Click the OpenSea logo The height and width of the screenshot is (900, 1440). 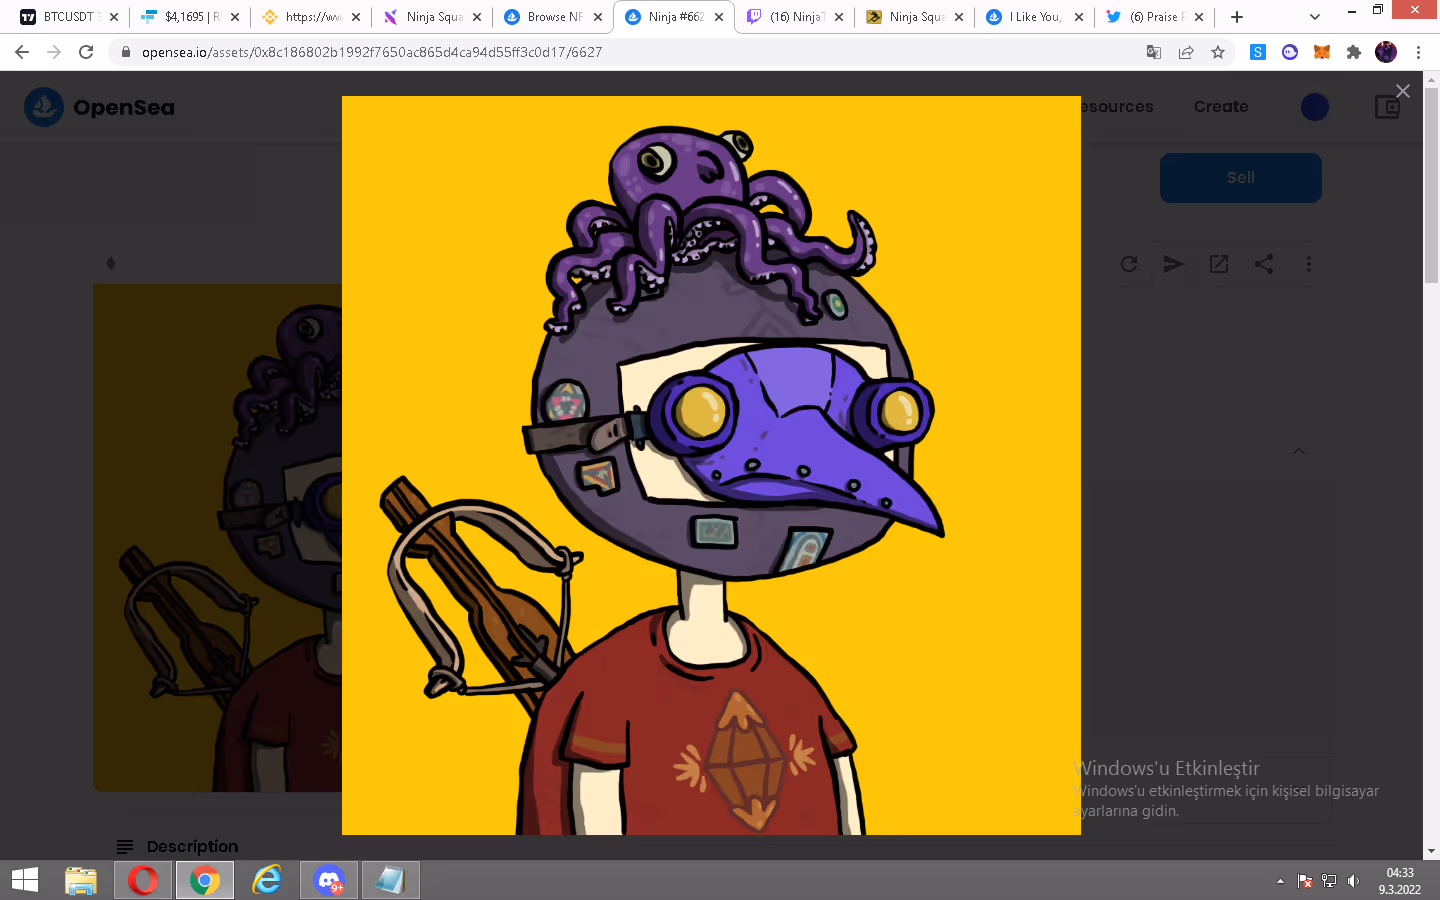pyautogui.click(x=99, y=107)
